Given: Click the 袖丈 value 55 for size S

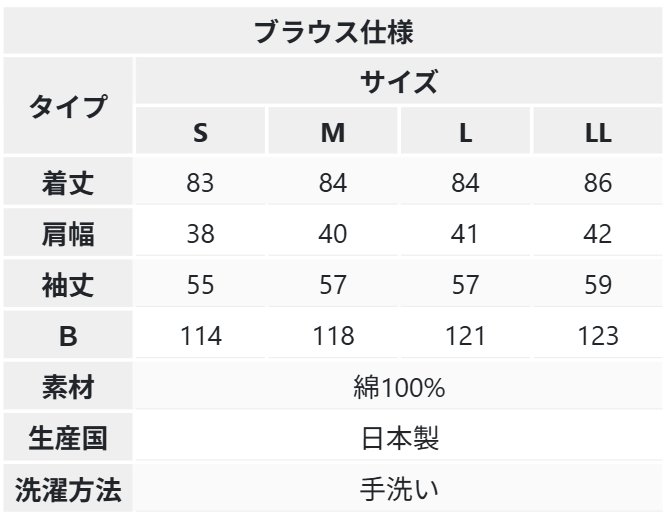Looking at the screenshot, I should pyautogui.click(x=201, y=286).
